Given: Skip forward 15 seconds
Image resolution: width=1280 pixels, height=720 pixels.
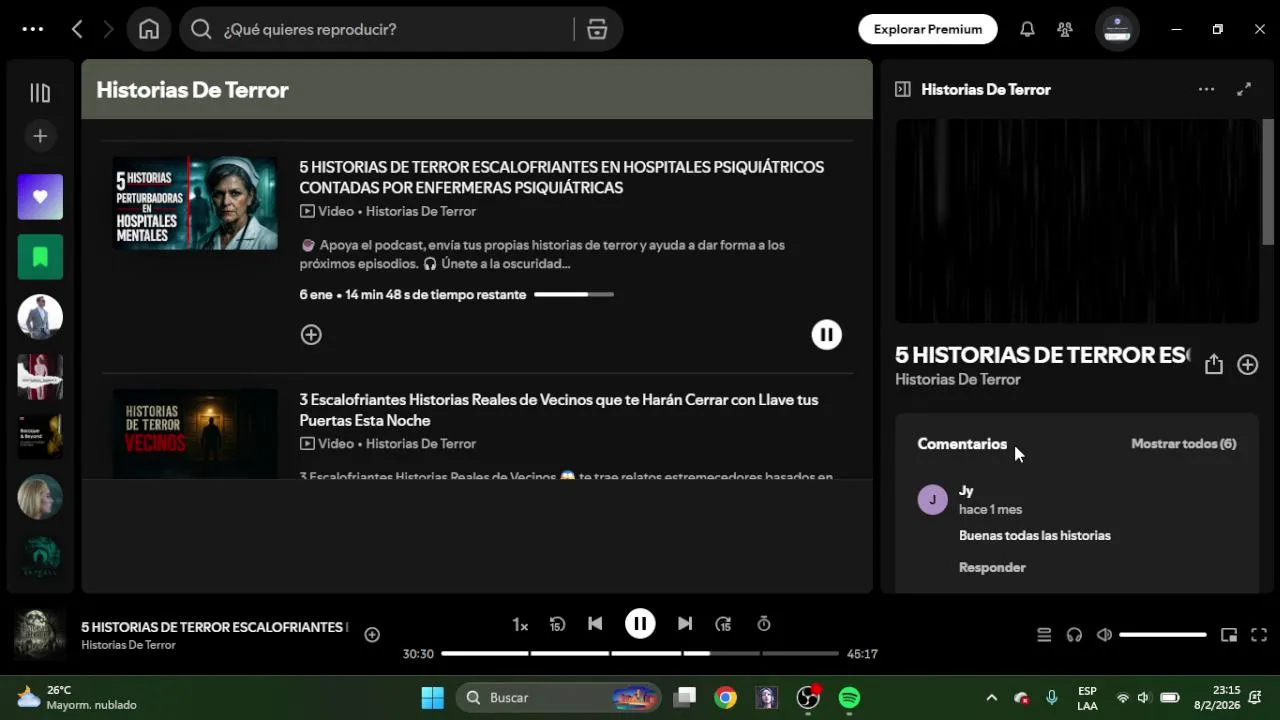Looking at the screenshot, I should pos(723,624).
